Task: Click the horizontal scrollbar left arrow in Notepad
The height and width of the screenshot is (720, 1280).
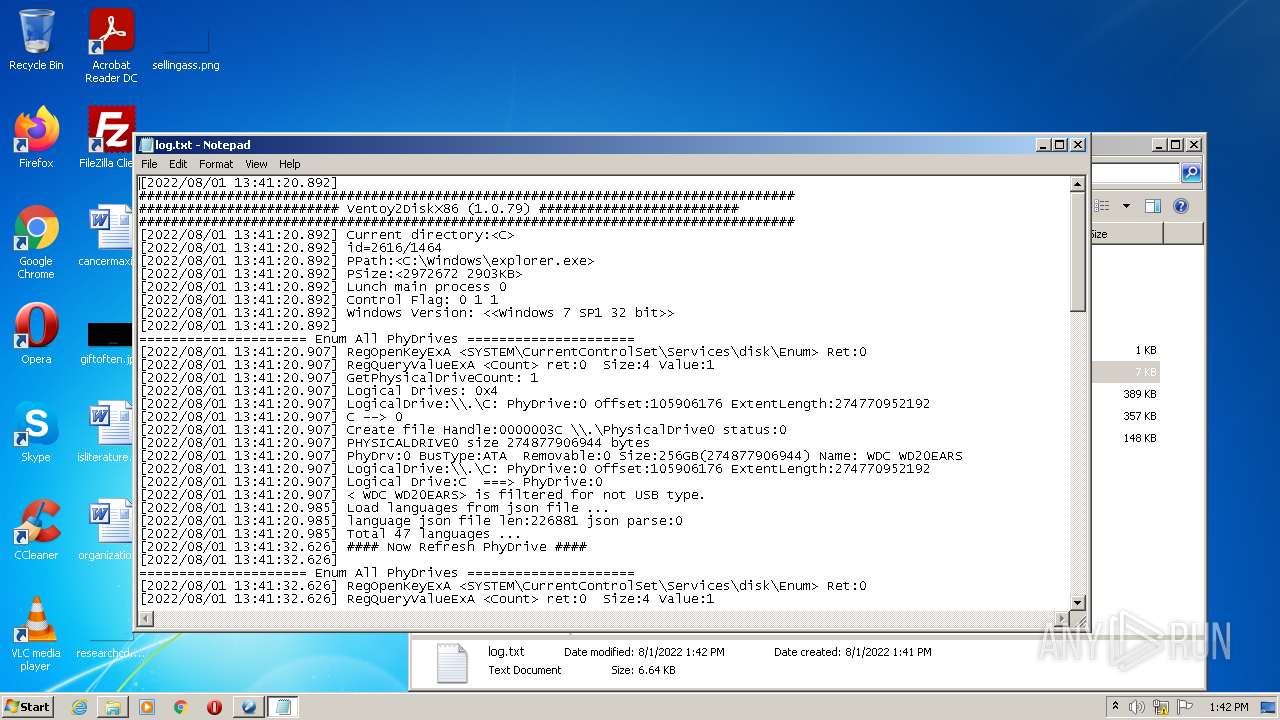Action: [146, 619]
